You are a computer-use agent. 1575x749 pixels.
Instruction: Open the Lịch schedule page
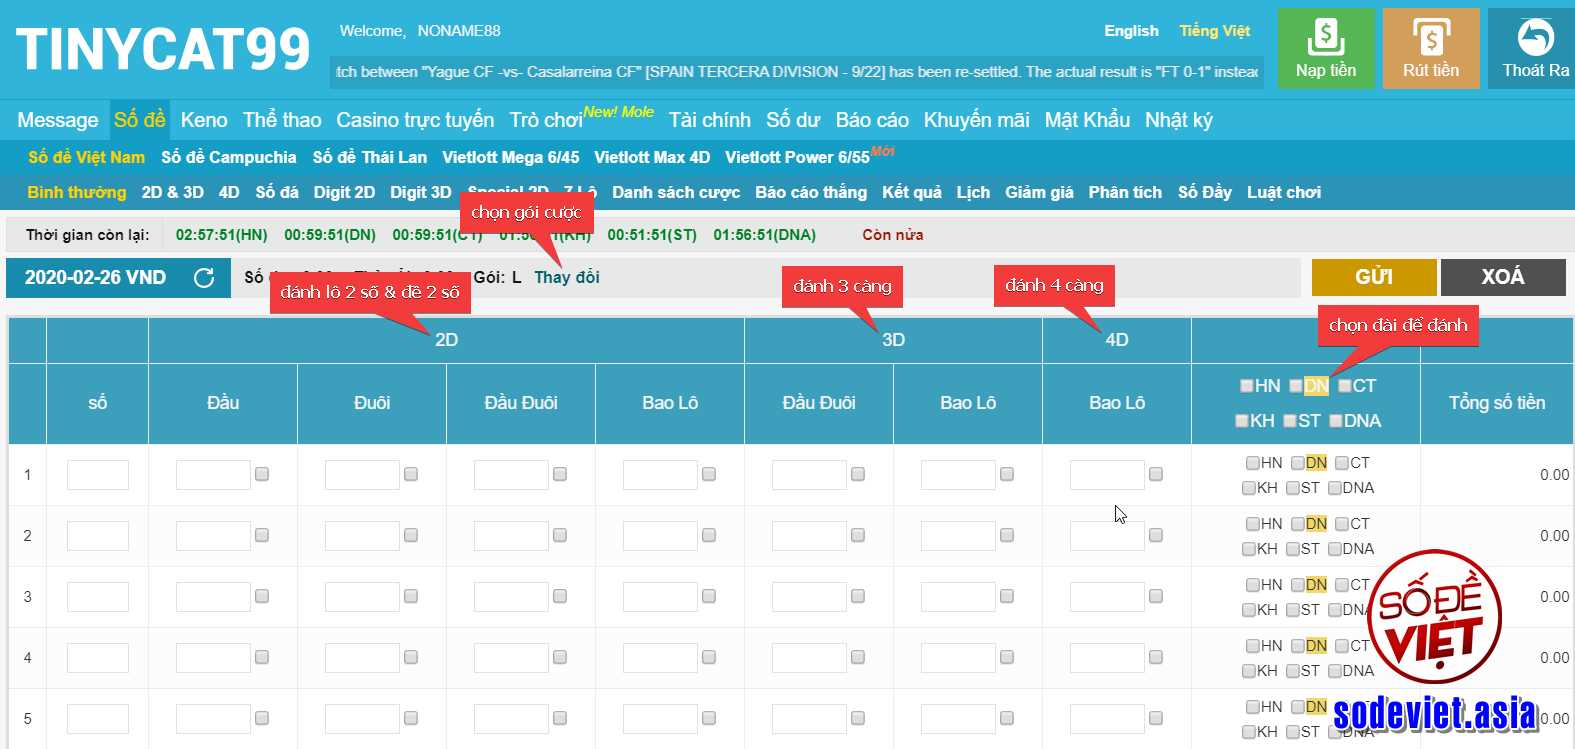pyautogui.click(x=973, y=192)
